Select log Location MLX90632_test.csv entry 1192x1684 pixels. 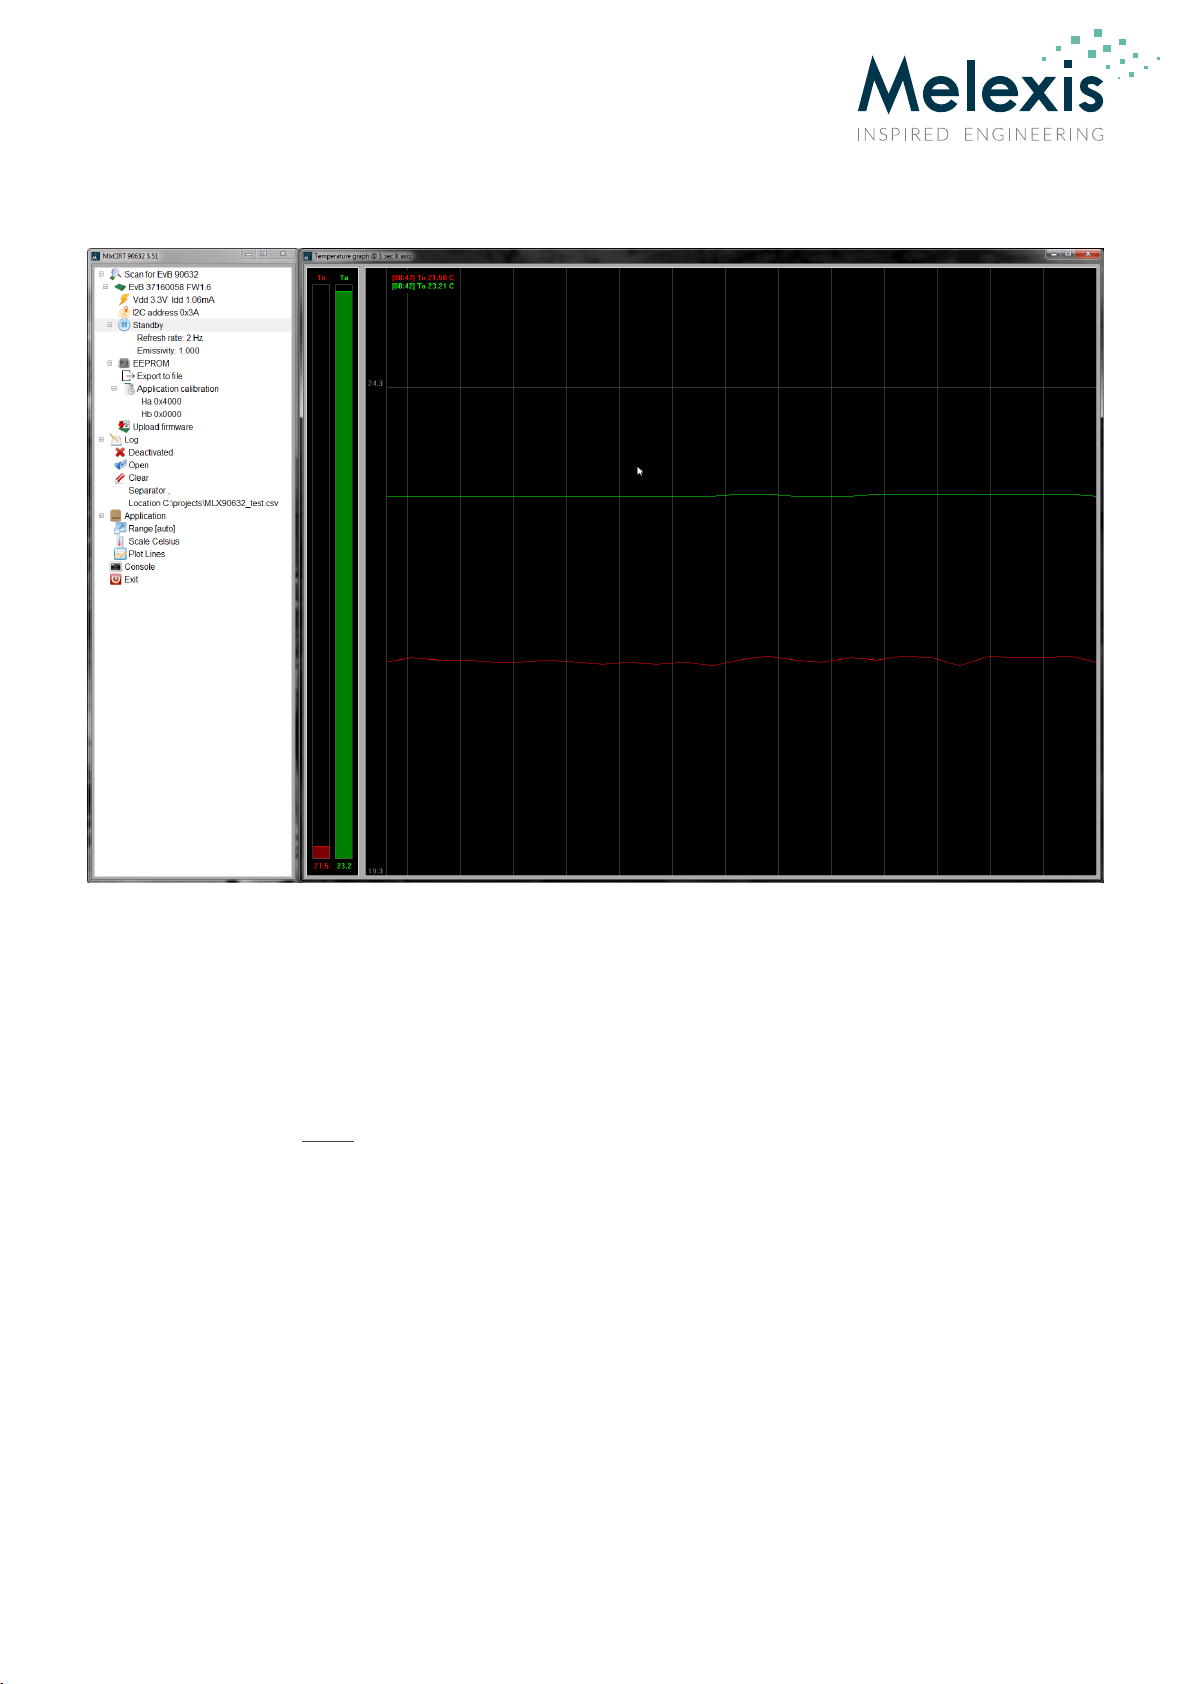click(x=203, y=503)
